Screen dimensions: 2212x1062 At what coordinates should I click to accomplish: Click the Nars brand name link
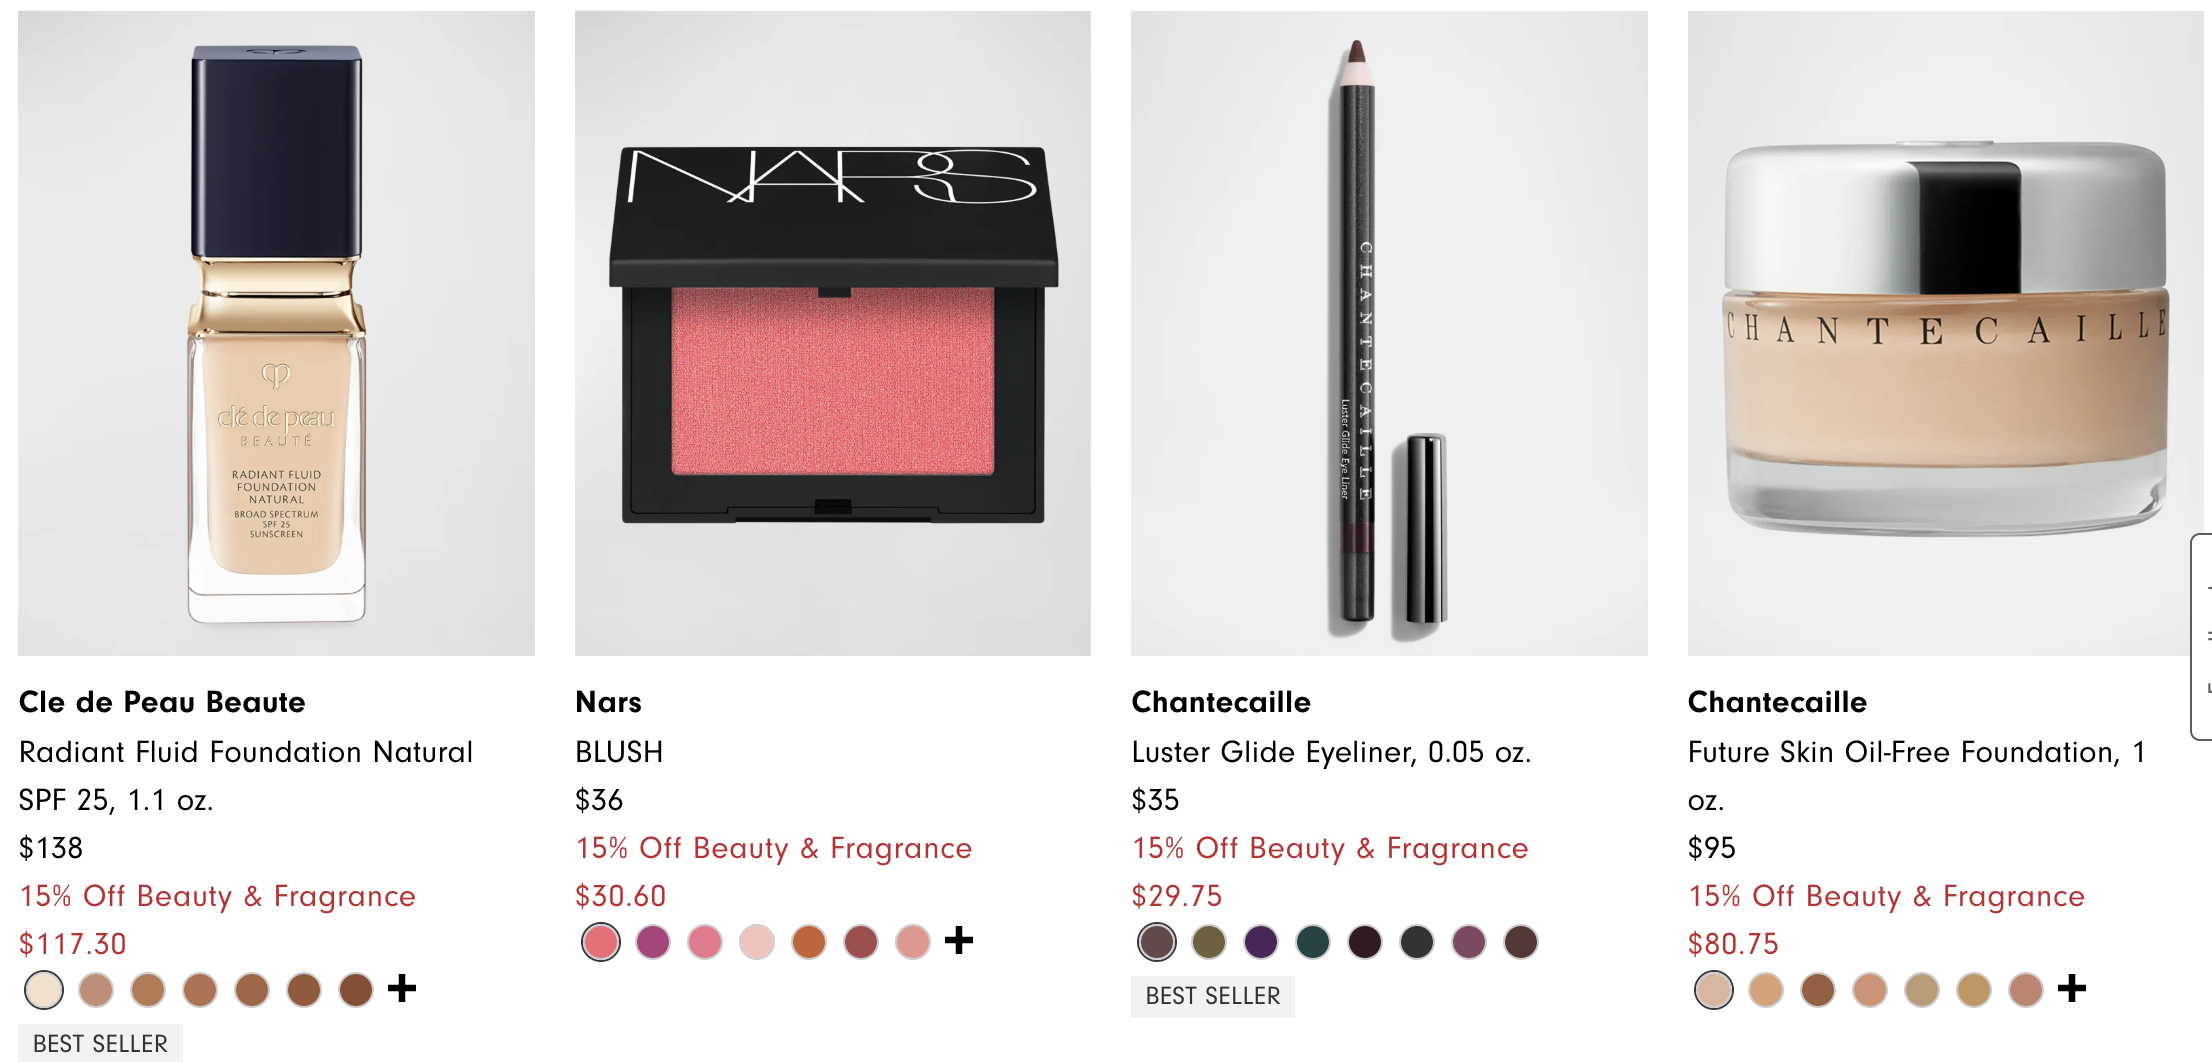click(608, 702)
